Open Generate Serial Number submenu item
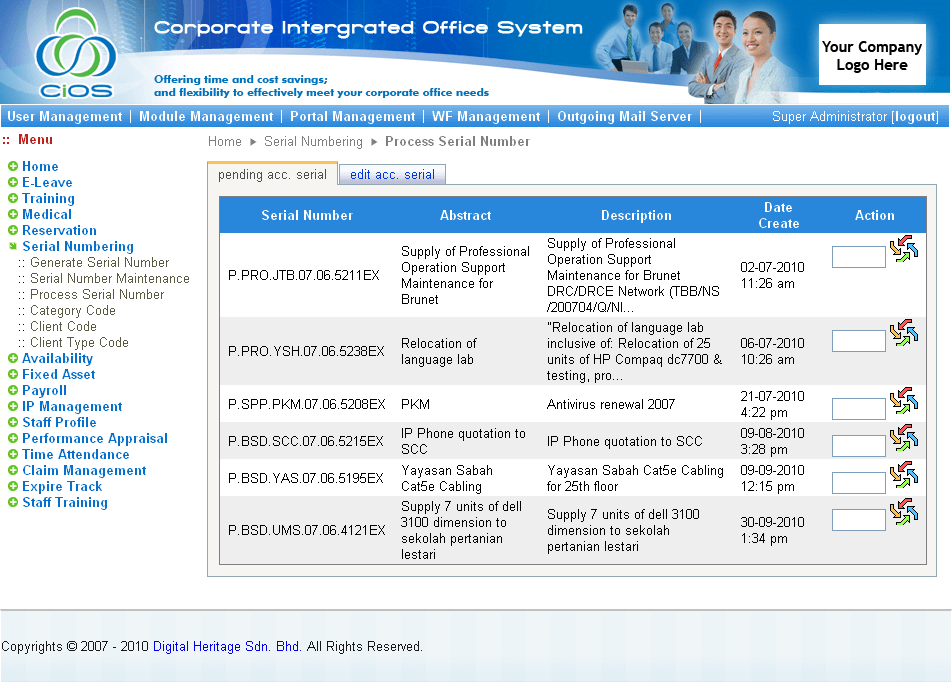 point(99,263)
